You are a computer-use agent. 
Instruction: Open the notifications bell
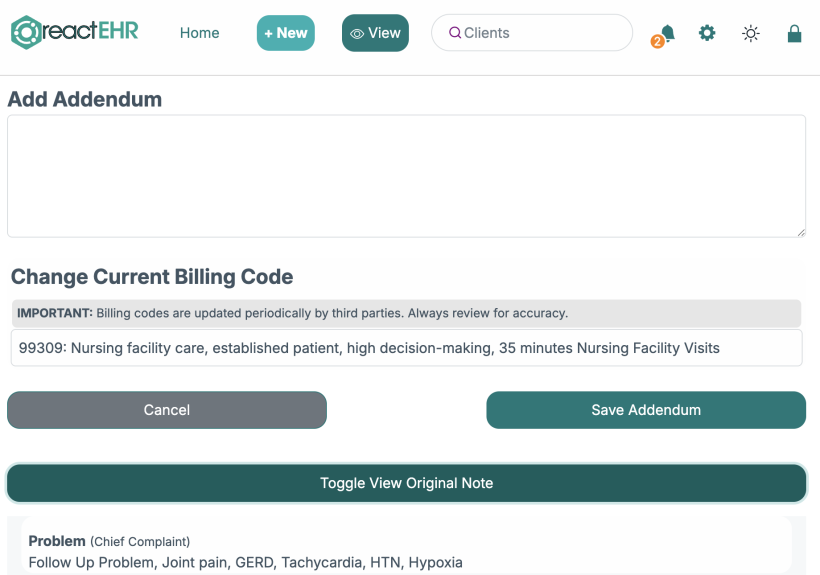[x=667, y=33]
